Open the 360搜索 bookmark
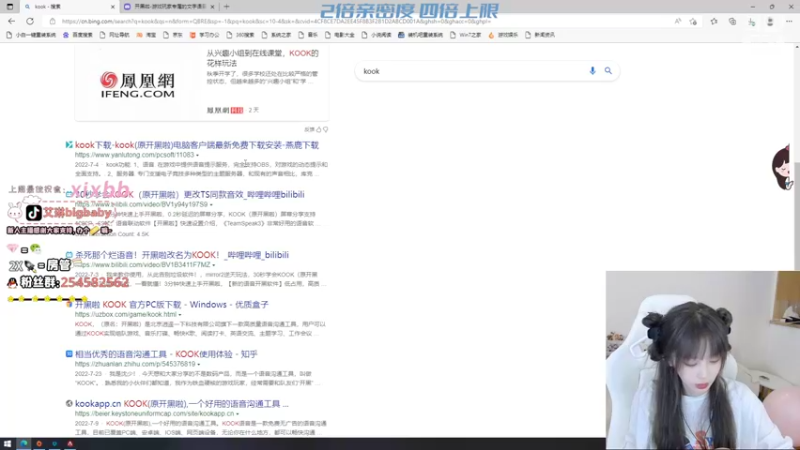The image size is (800, 450). click(240, 35)
